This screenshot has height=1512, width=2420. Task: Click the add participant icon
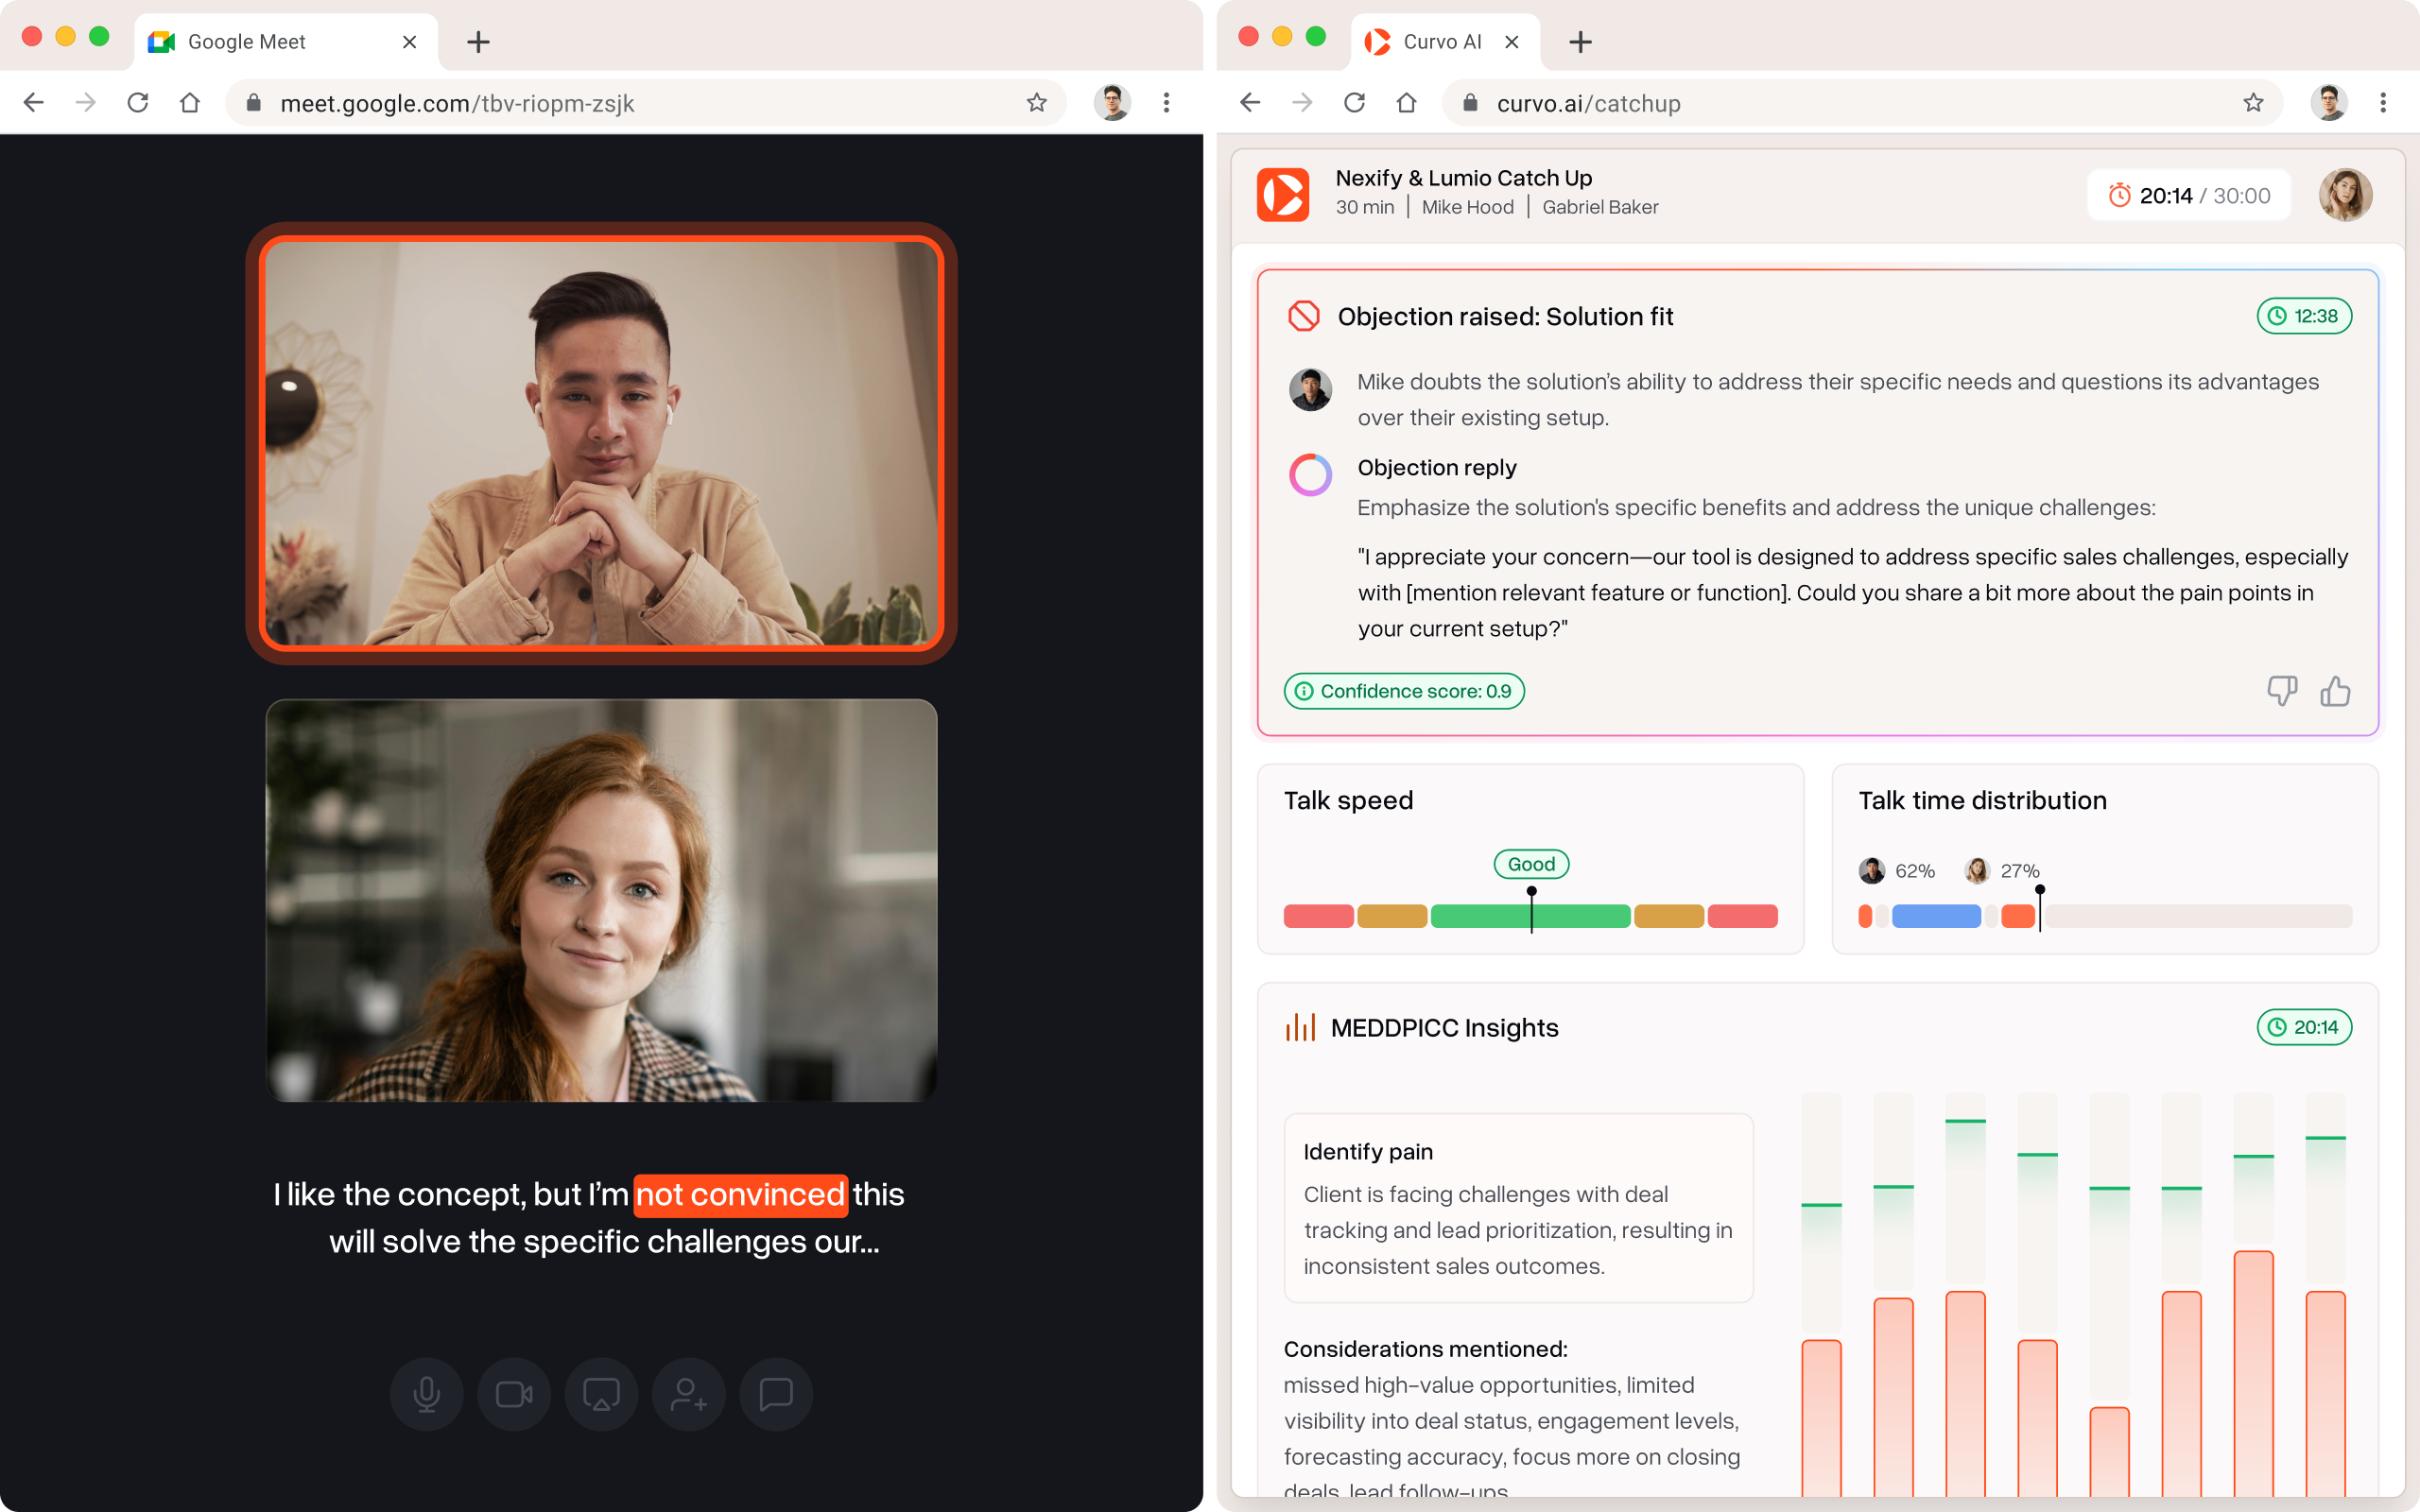(689, 1394)
